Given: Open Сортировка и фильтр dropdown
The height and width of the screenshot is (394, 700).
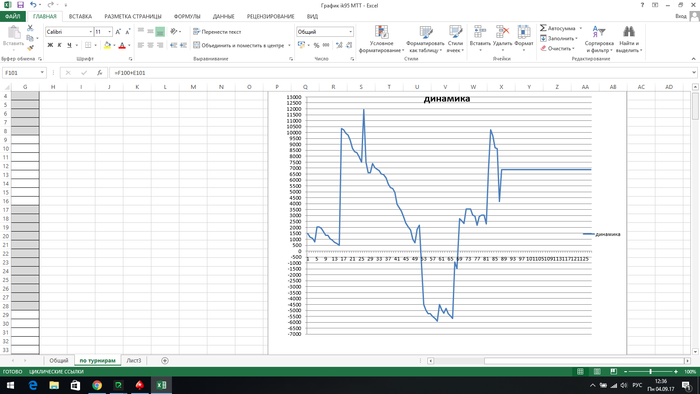Looking at the screenshot, I should (x=599, y=39).
